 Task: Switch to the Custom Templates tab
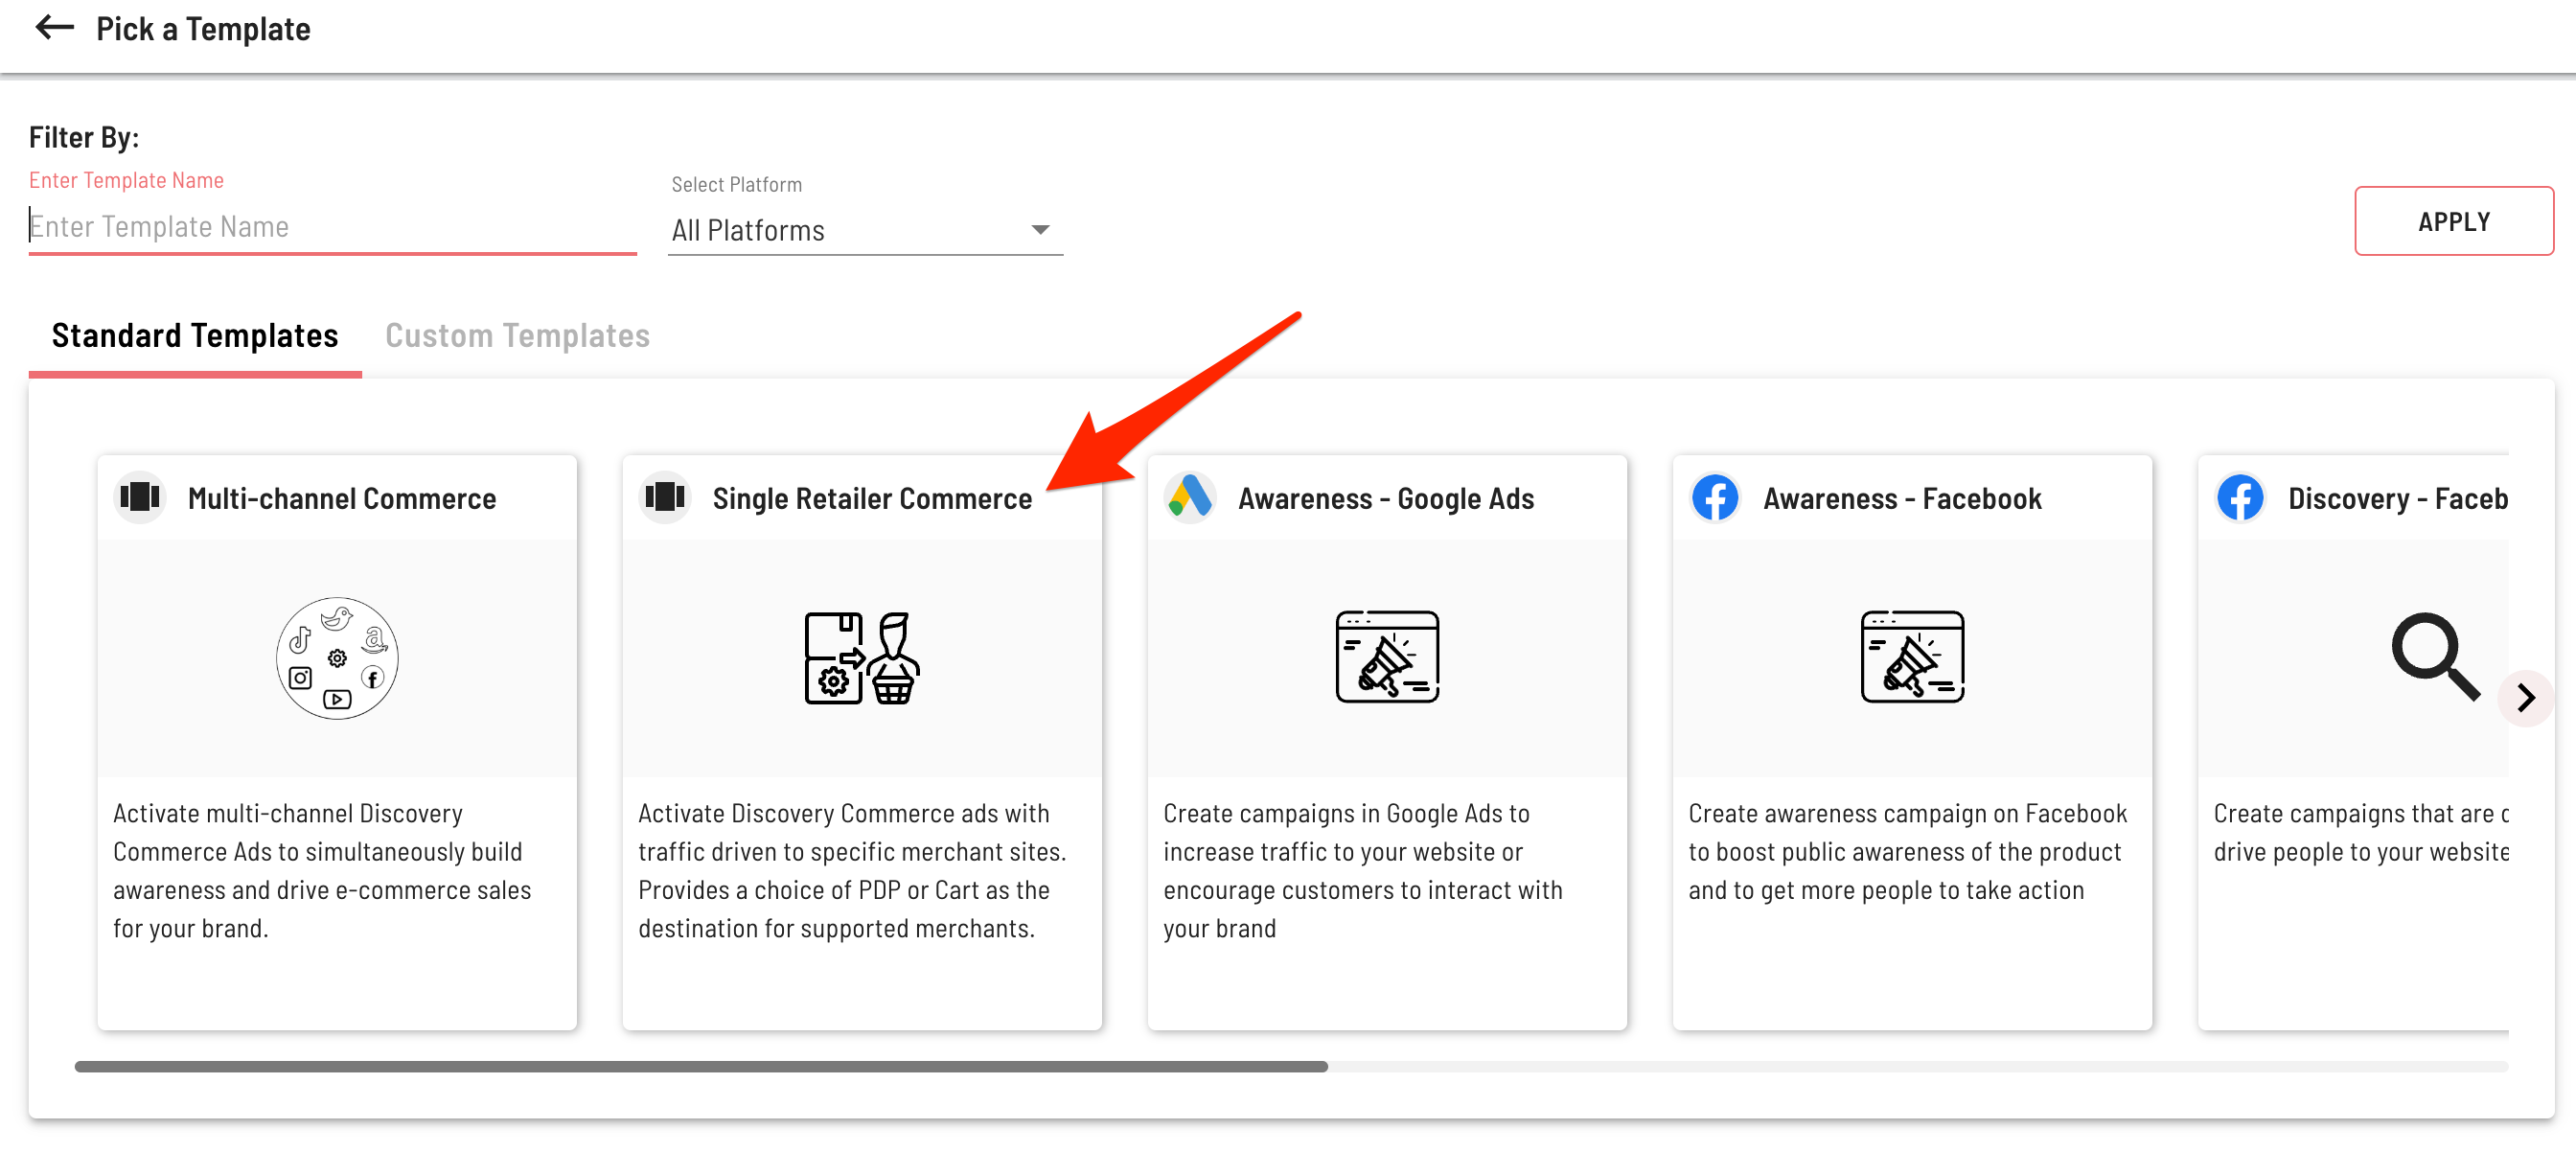(517, 336)
